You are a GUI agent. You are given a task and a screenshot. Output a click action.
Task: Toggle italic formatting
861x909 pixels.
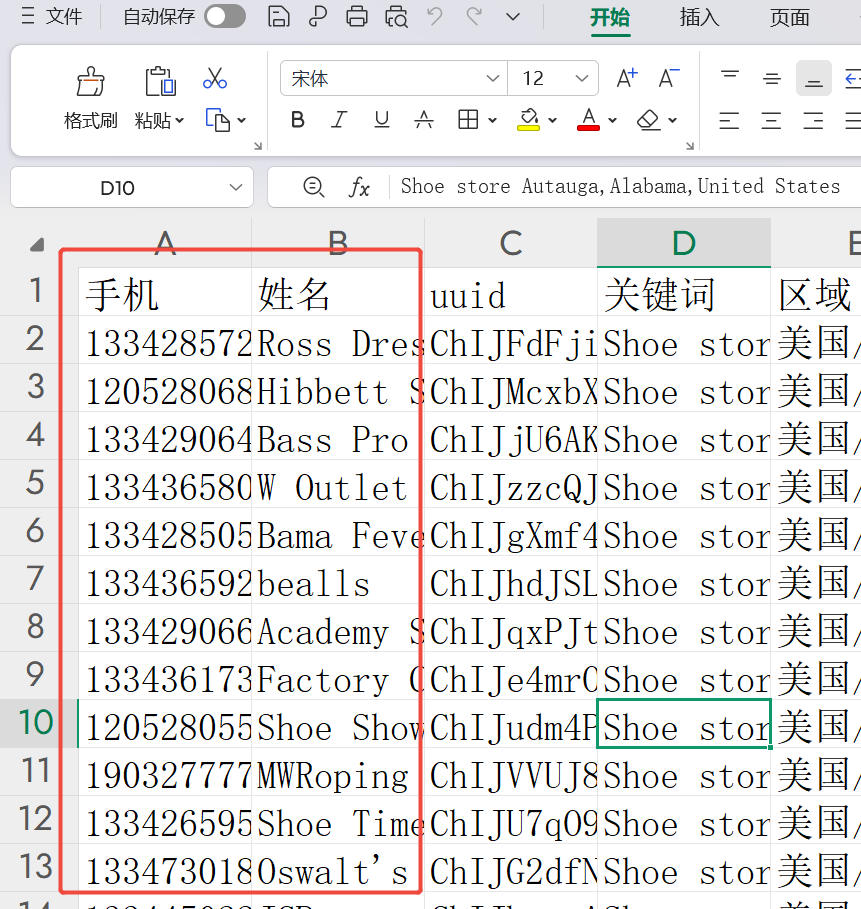(339, 119)
